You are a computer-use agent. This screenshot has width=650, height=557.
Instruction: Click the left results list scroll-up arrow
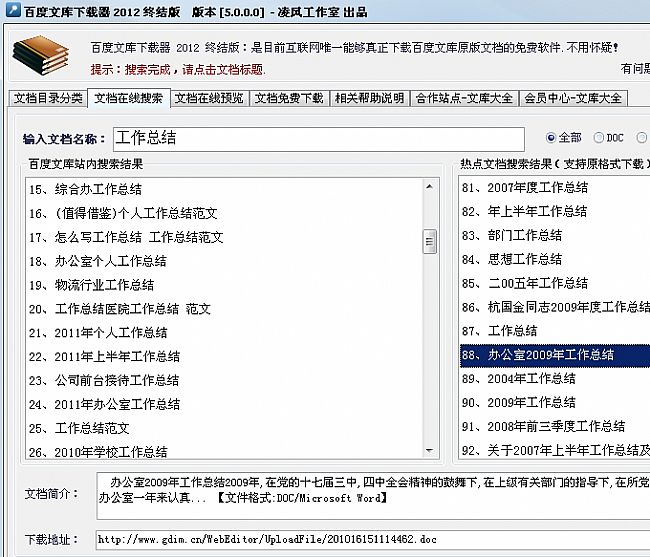[430, 183]
